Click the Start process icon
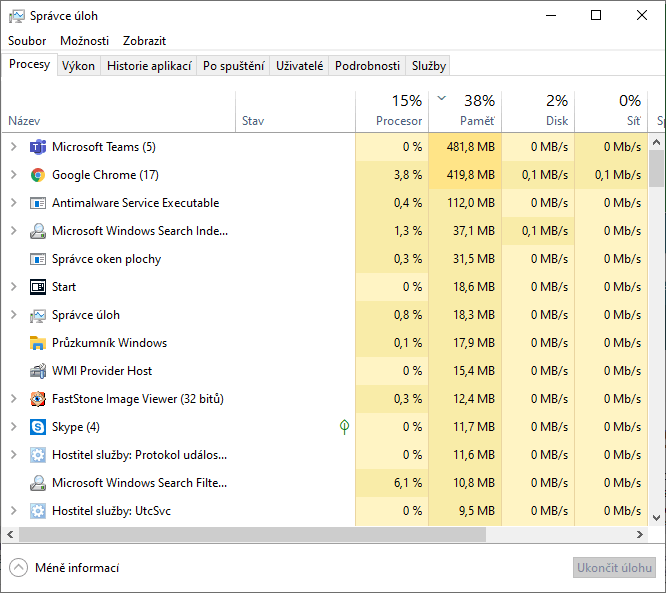 [x=38, y=287]
